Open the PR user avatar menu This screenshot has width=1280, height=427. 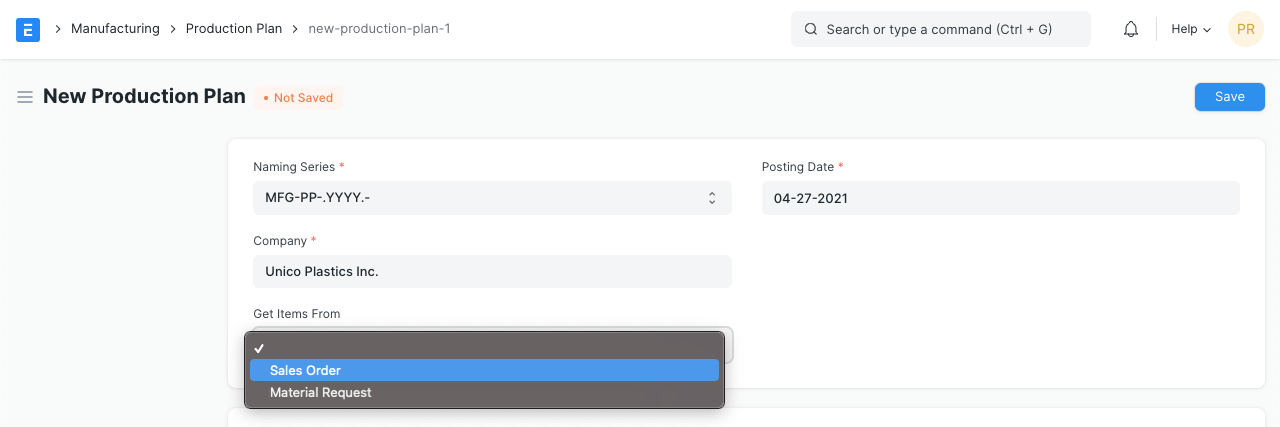click(x=1245, y=29)
